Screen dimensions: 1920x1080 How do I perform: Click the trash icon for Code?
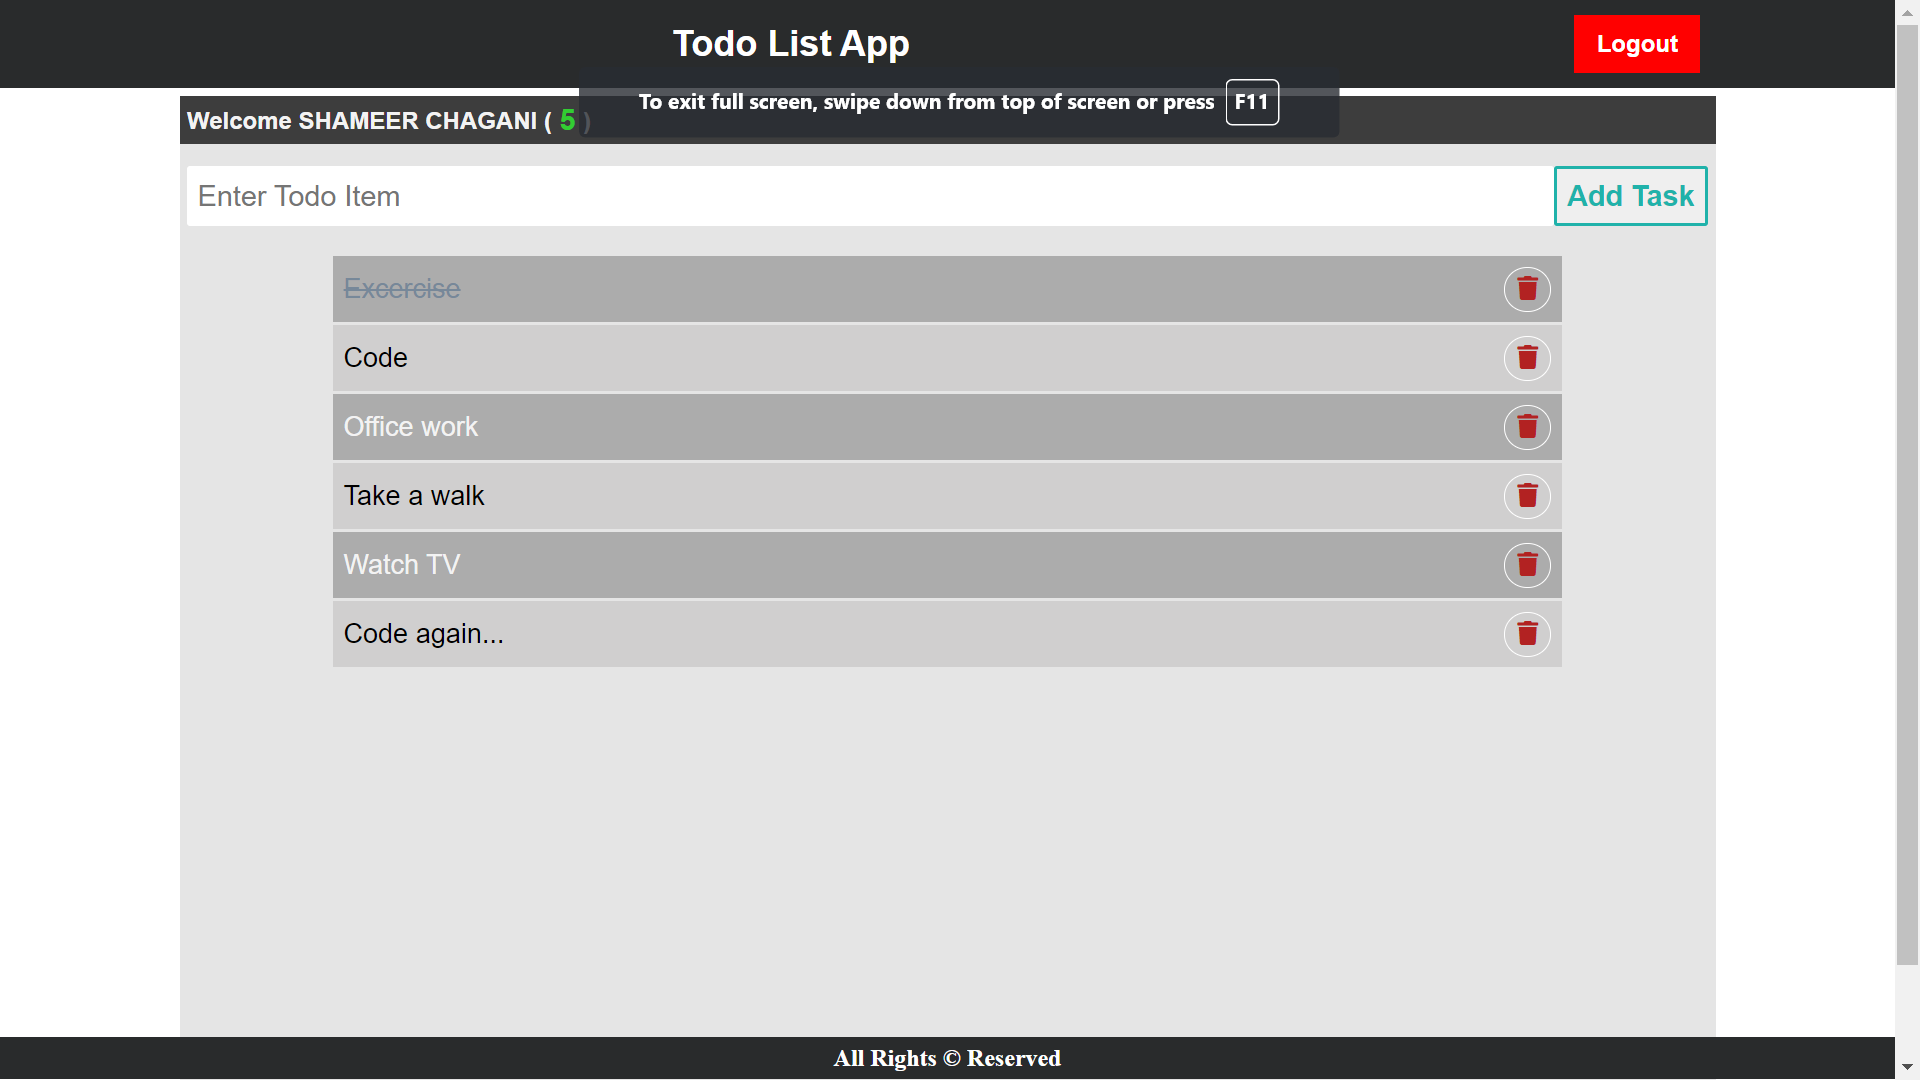click(x=1527, y=358)
